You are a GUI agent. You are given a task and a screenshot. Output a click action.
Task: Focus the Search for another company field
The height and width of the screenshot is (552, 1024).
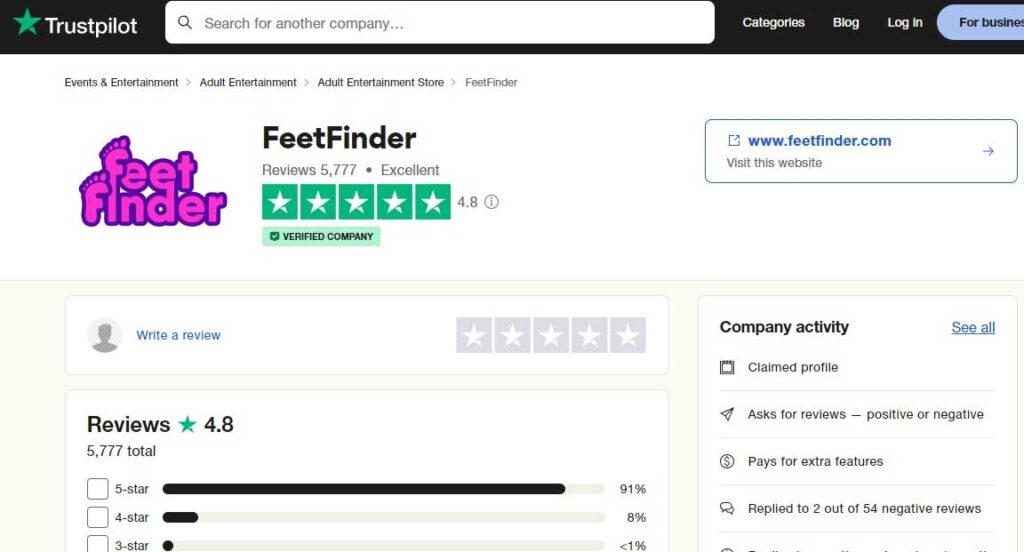440,23
